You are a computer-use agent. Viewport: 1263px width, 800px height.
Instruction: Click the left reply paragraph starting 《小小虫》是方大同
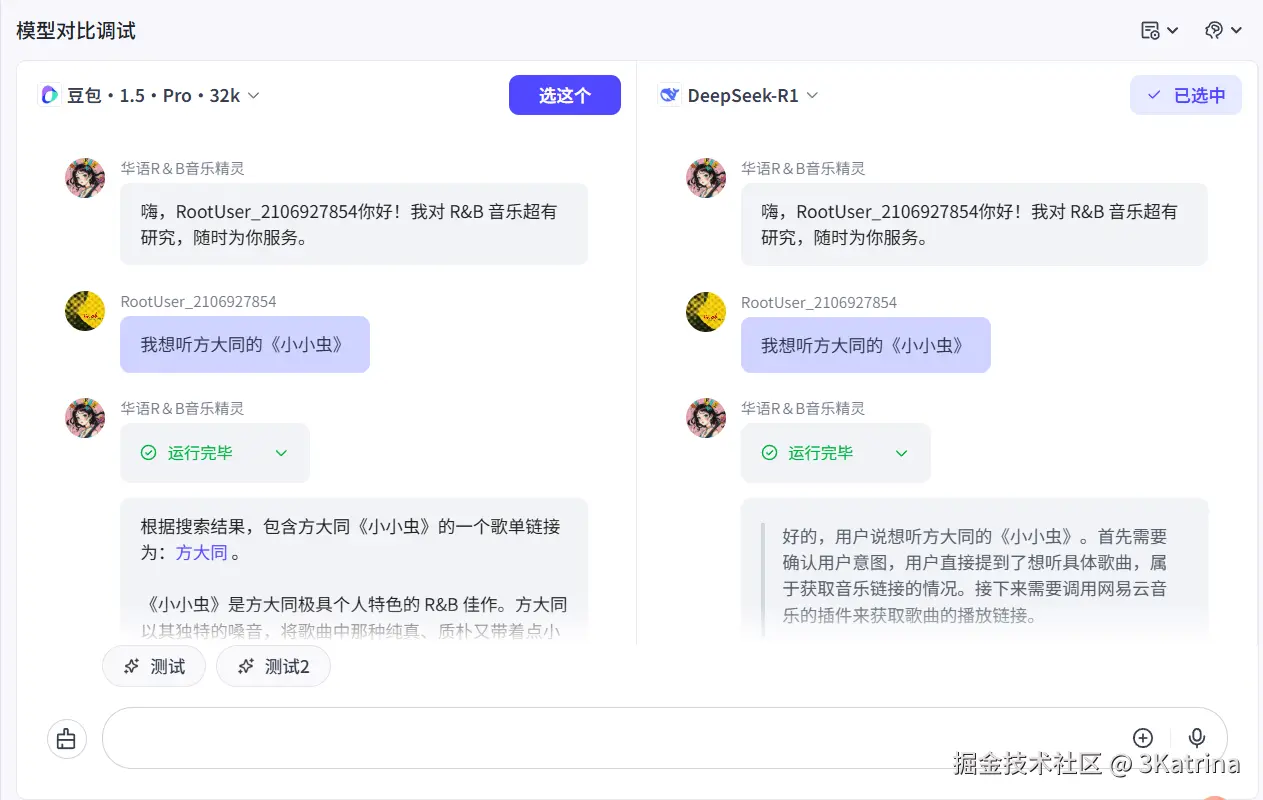(354, 617)
